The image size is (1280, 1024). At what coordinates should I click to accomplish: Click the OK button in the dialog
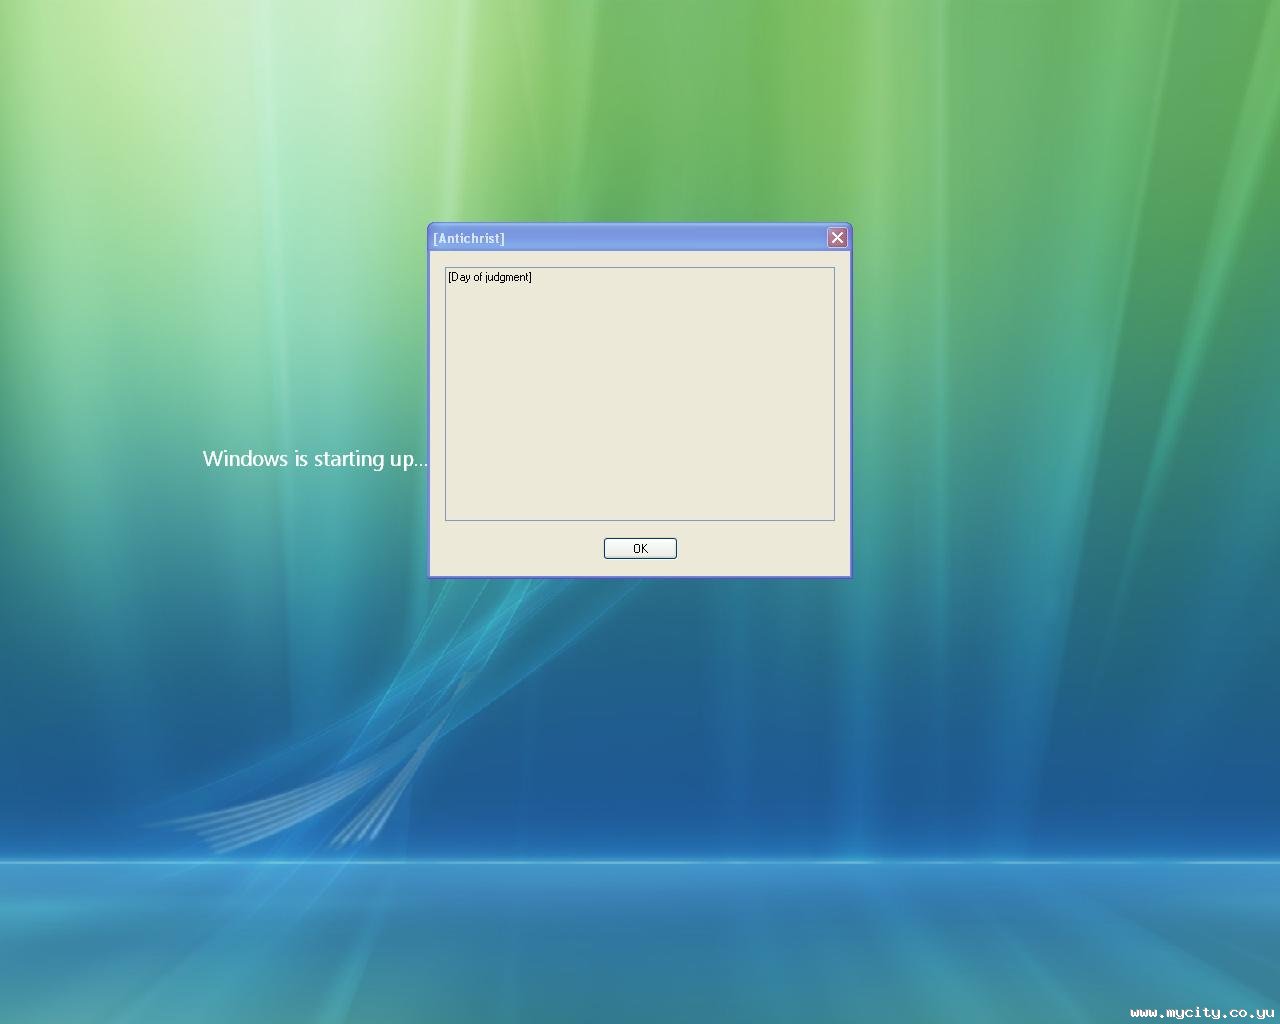click(x=640, y=548)
